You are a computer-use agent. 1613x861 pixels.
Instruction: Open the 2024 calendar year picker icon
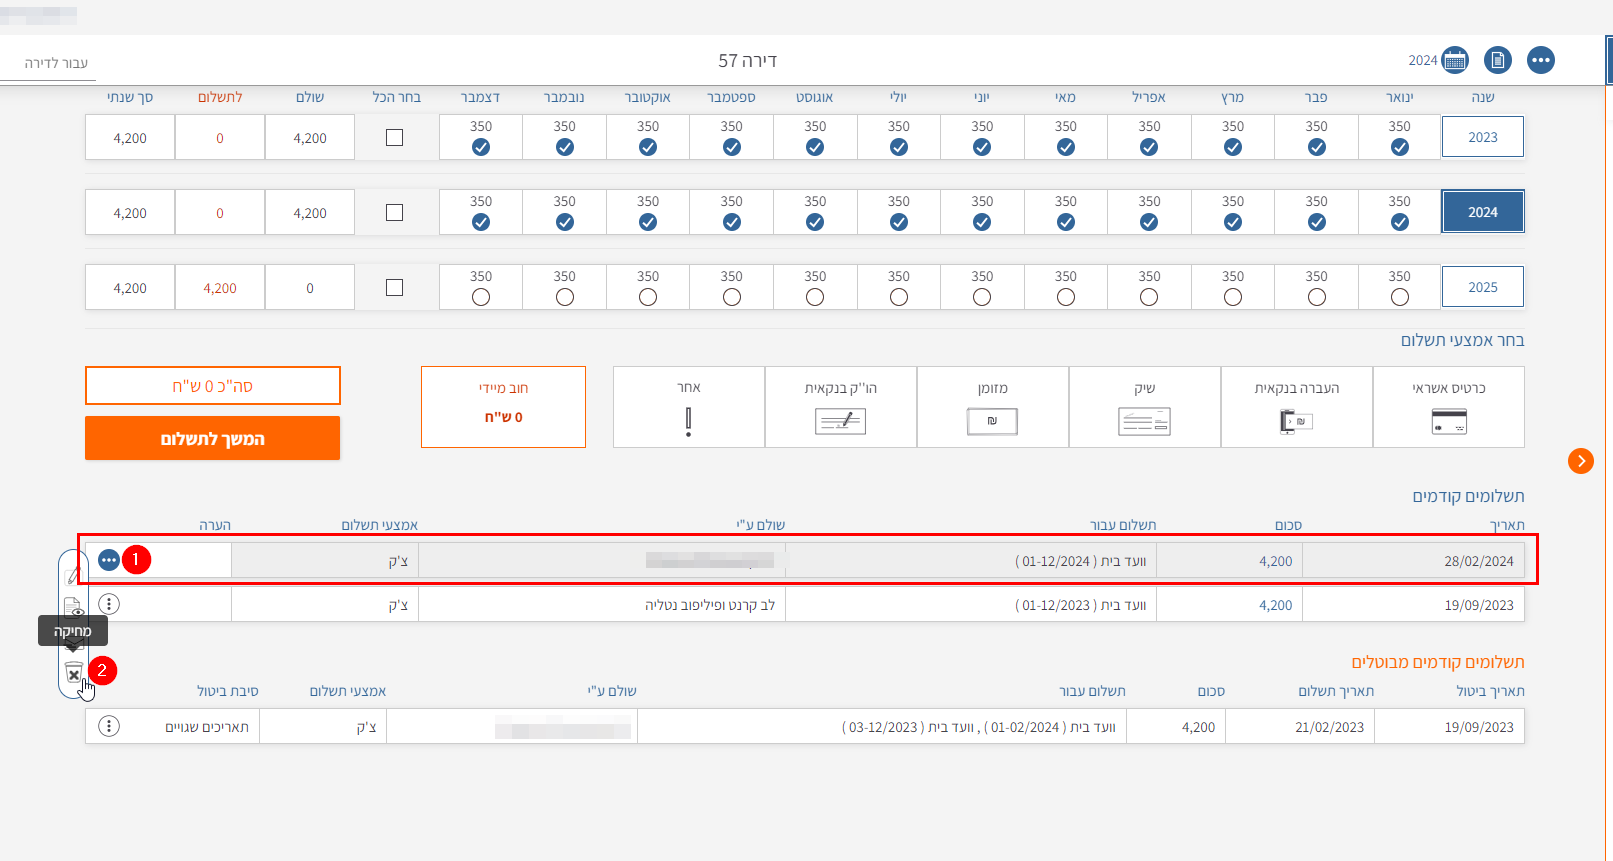[x=1455, y=60]
